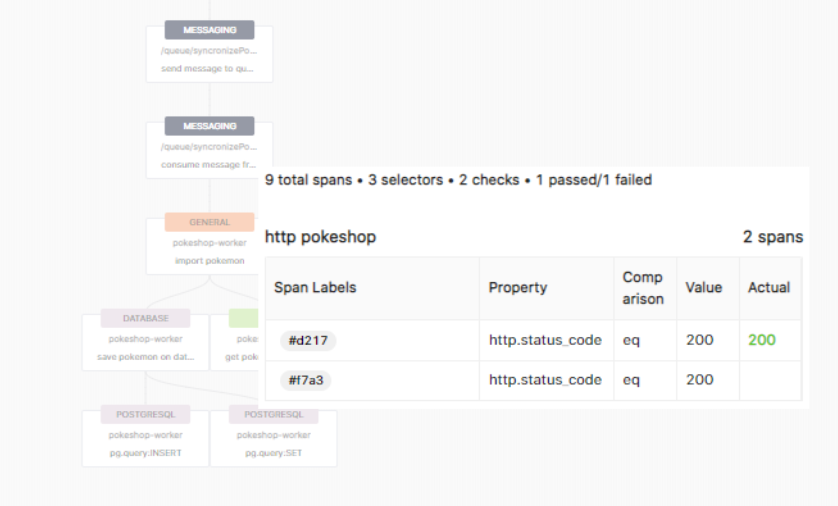Select the DATABASE save pokemon node

[145, 342]
